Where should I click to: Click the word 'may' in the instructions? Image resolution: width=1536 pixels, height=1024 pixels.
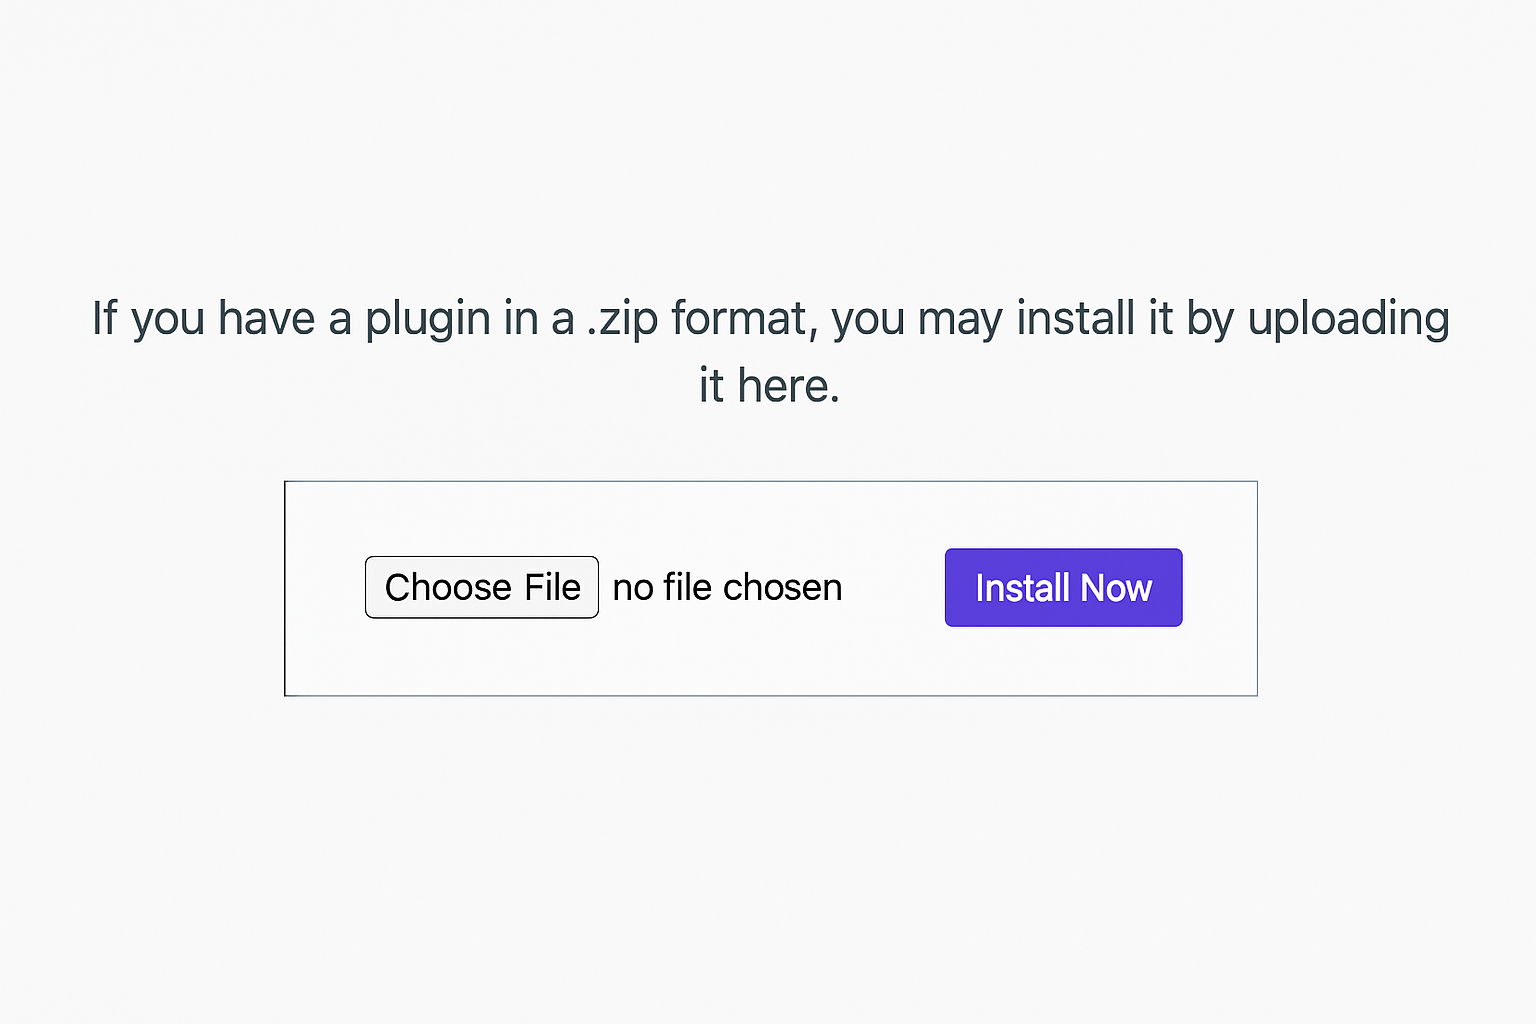(960, 320)
